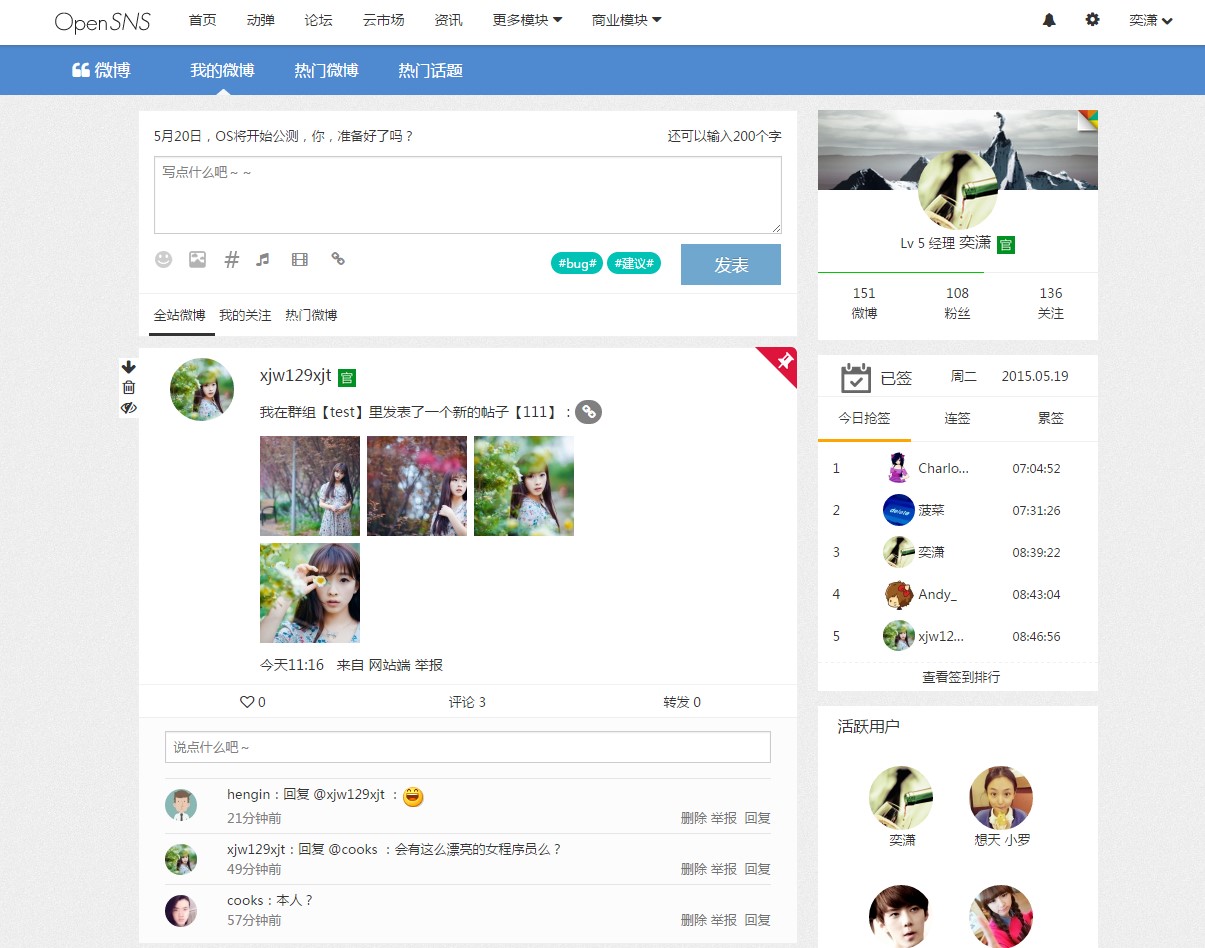The height and width of the screenshot is (948, 1205).
Task: Expand the 更多模块 dropdown
Action: tap(527, 20)
